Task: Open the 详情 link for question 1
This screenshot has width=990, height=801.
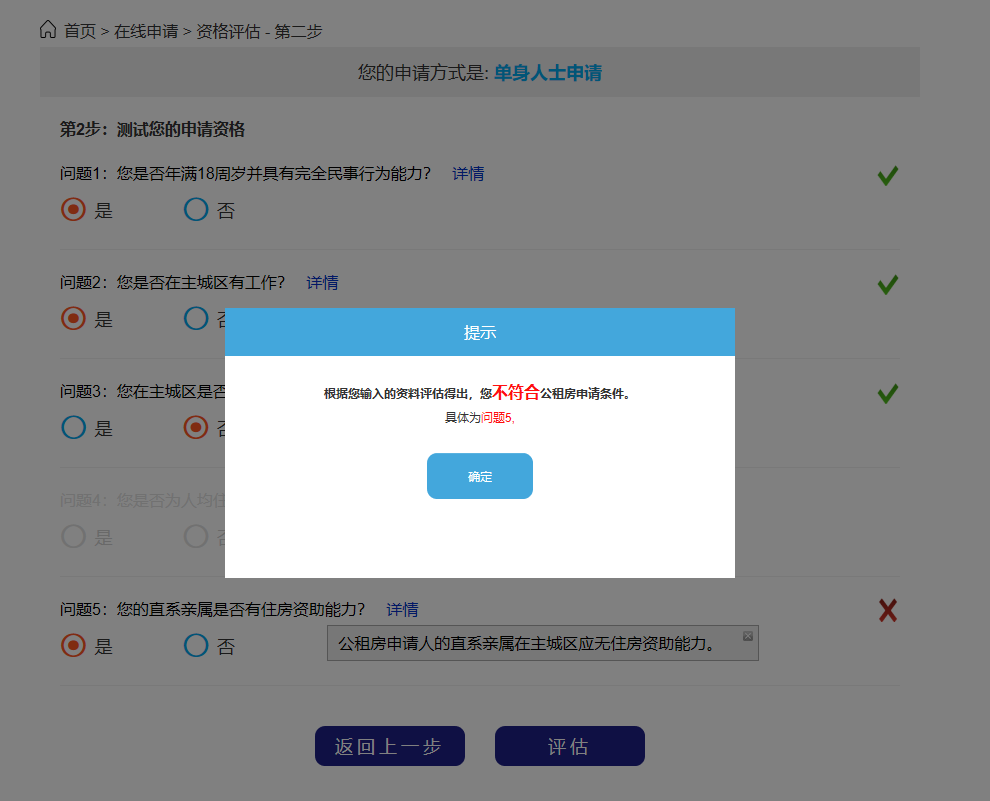Action: click(467, 173)
